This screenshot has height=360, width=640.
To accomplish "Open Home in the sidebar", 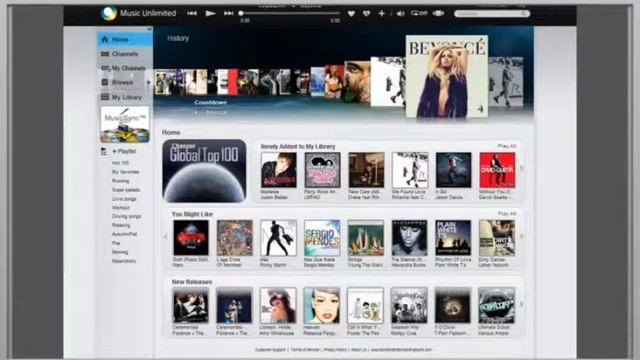I will coord(125,40).
